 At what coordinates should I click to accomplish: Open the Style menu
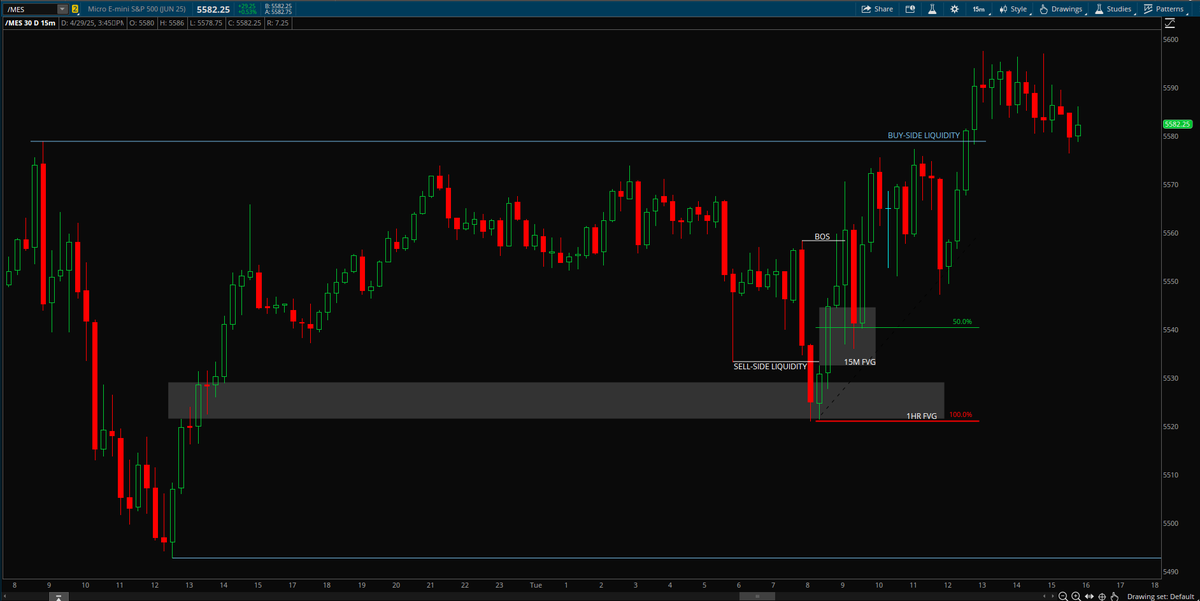click(1014, 9)
